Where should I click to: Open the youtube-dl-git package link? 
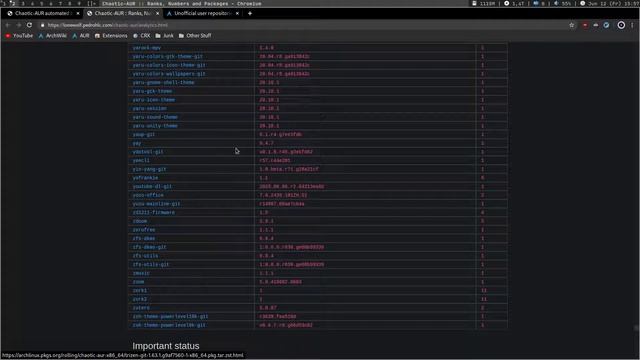pos(152,187)
